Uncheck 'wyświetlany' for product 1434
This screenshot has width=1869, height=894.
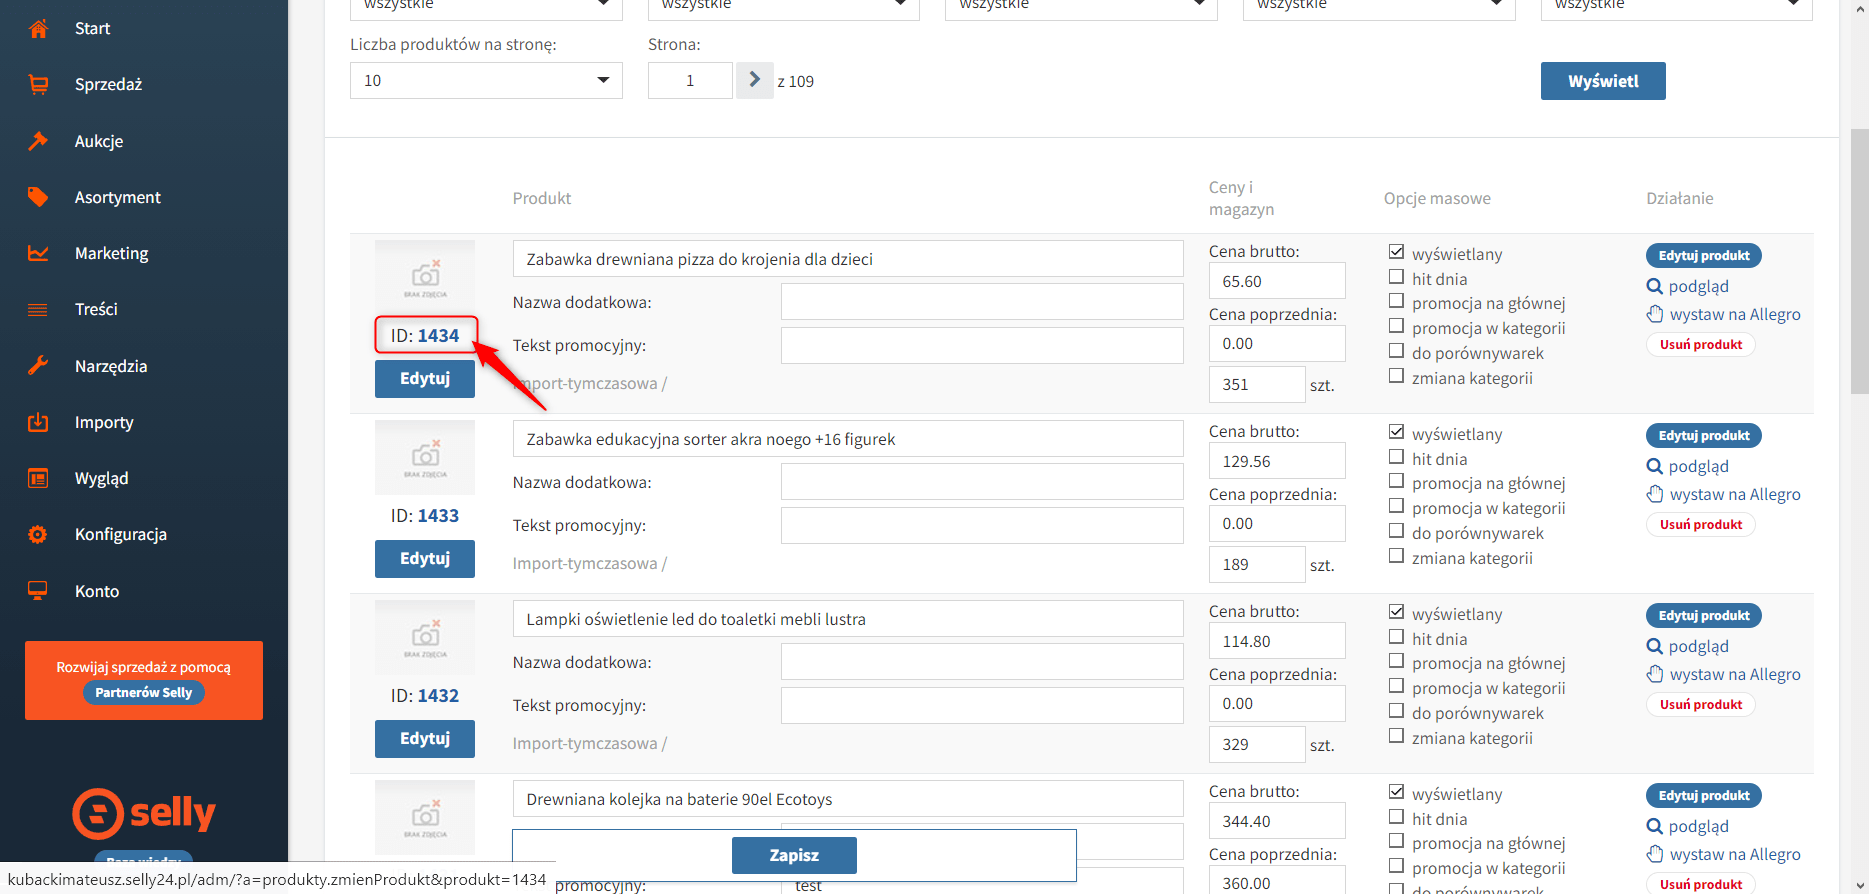pos(1396,252)
